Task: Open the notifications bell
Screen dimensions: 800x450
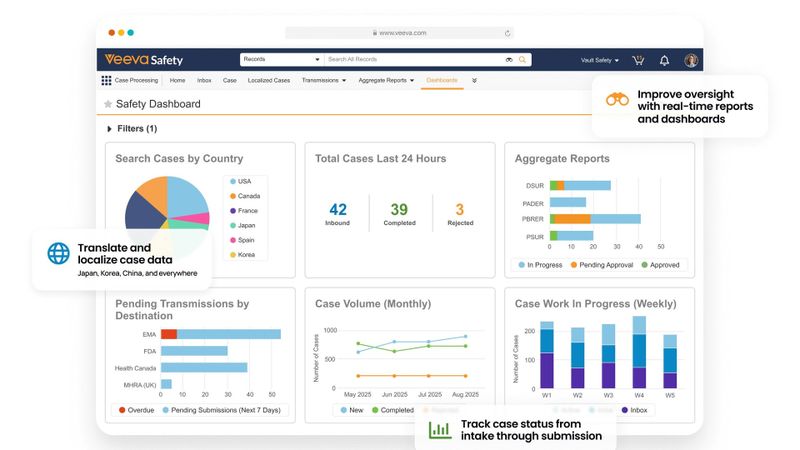Action: click(x=664, y=60)
